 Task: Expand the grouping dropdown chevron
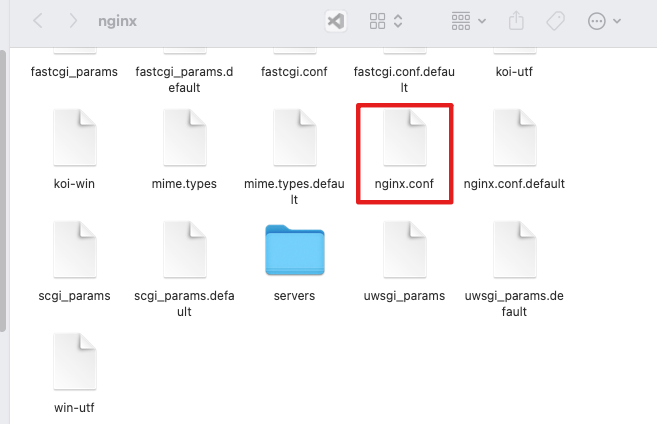coord(482,21)
